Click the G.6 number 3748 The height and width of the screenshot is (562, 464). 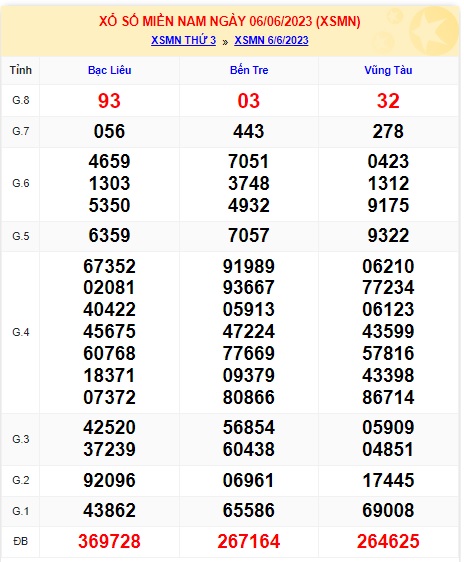249,184
